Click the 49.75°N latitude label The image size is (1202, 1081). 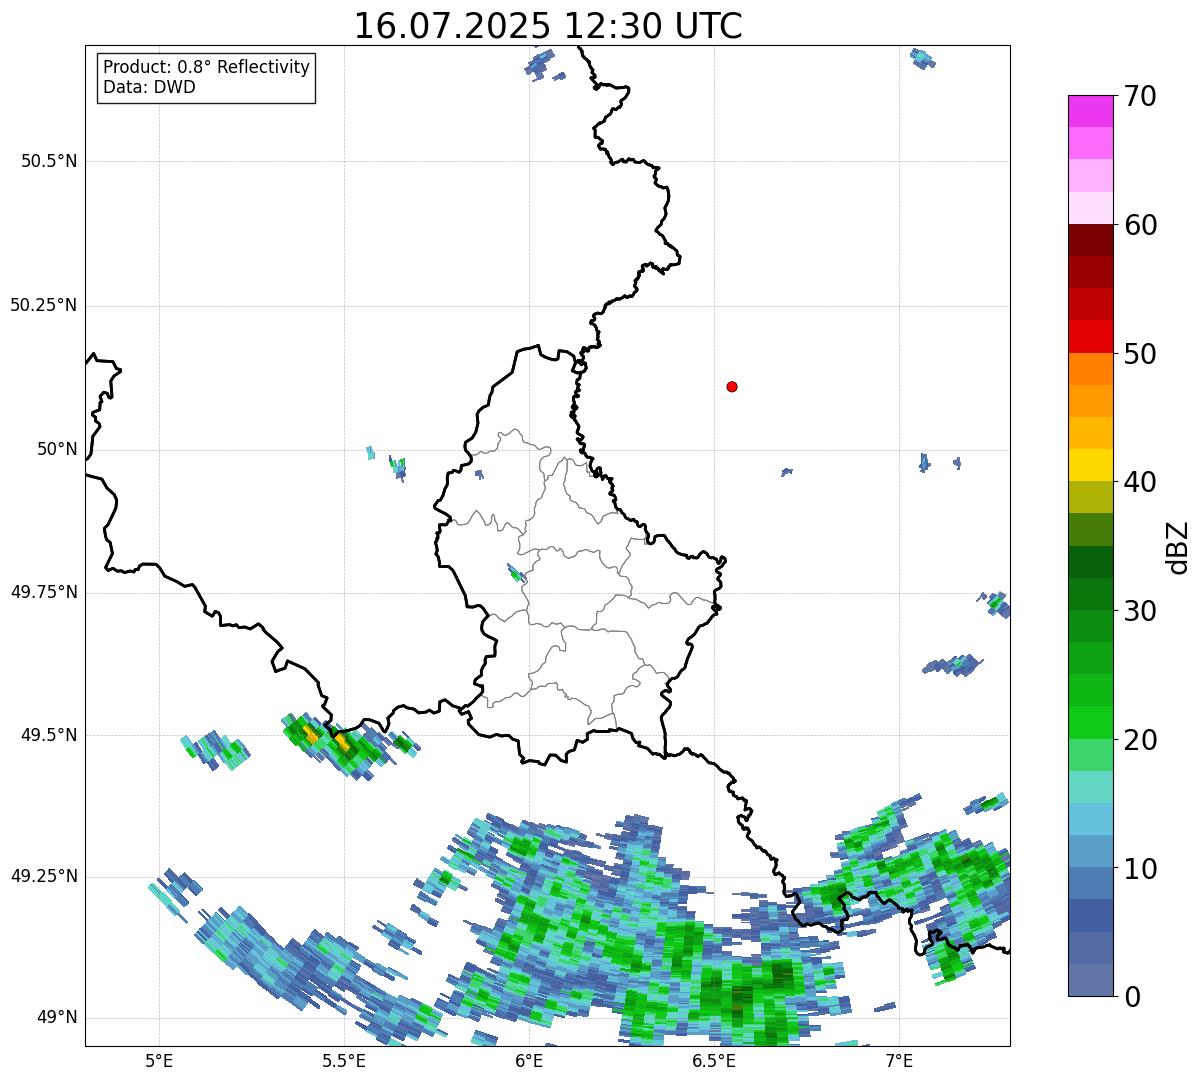tap(43, 592)
